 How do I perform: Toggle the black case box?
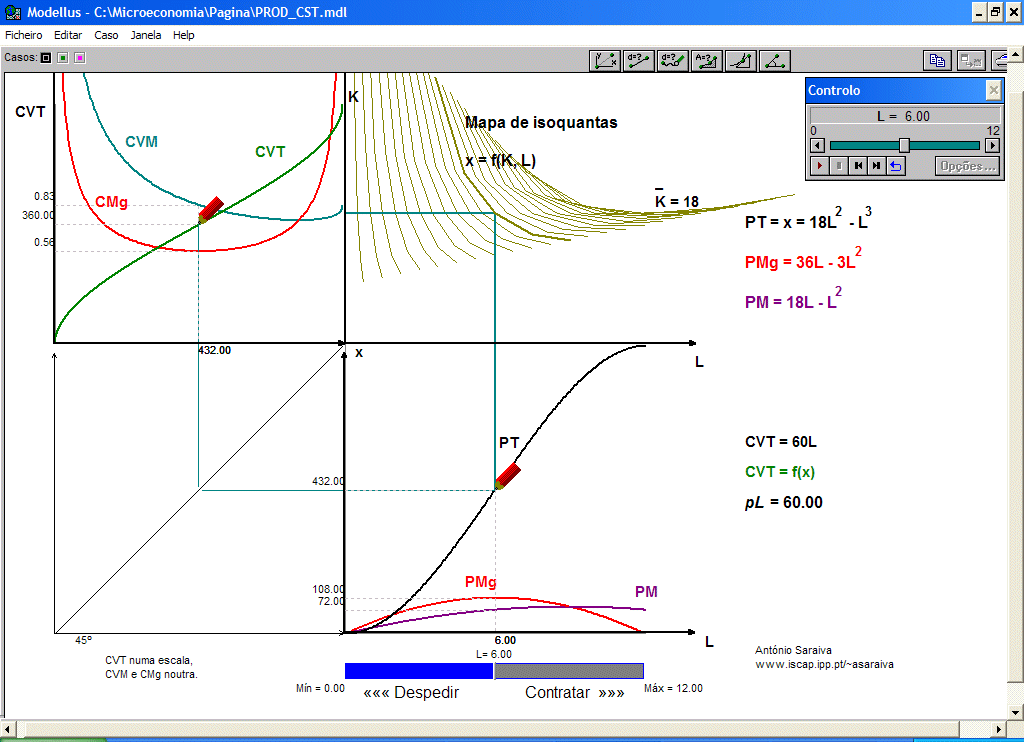(46, 58)
